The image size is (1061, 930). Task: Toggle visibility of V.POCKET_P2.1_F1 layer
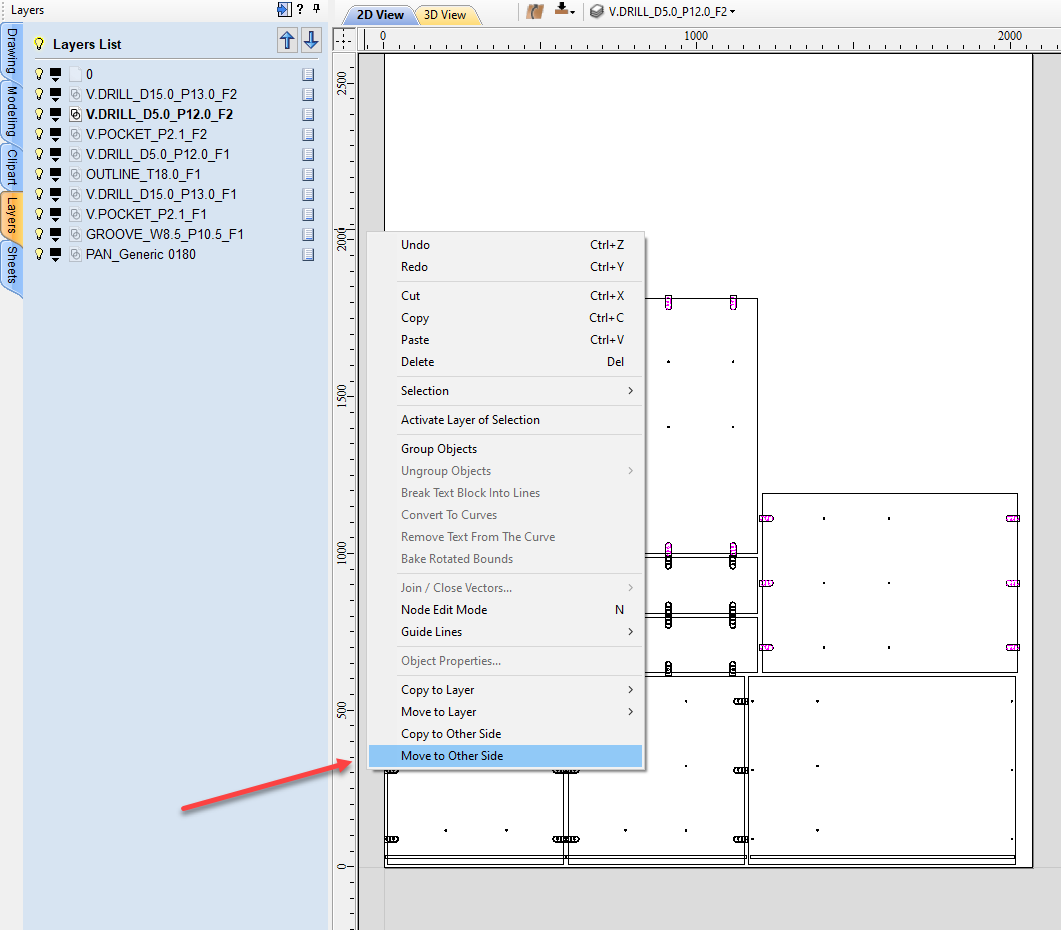(x=39, y=214)
